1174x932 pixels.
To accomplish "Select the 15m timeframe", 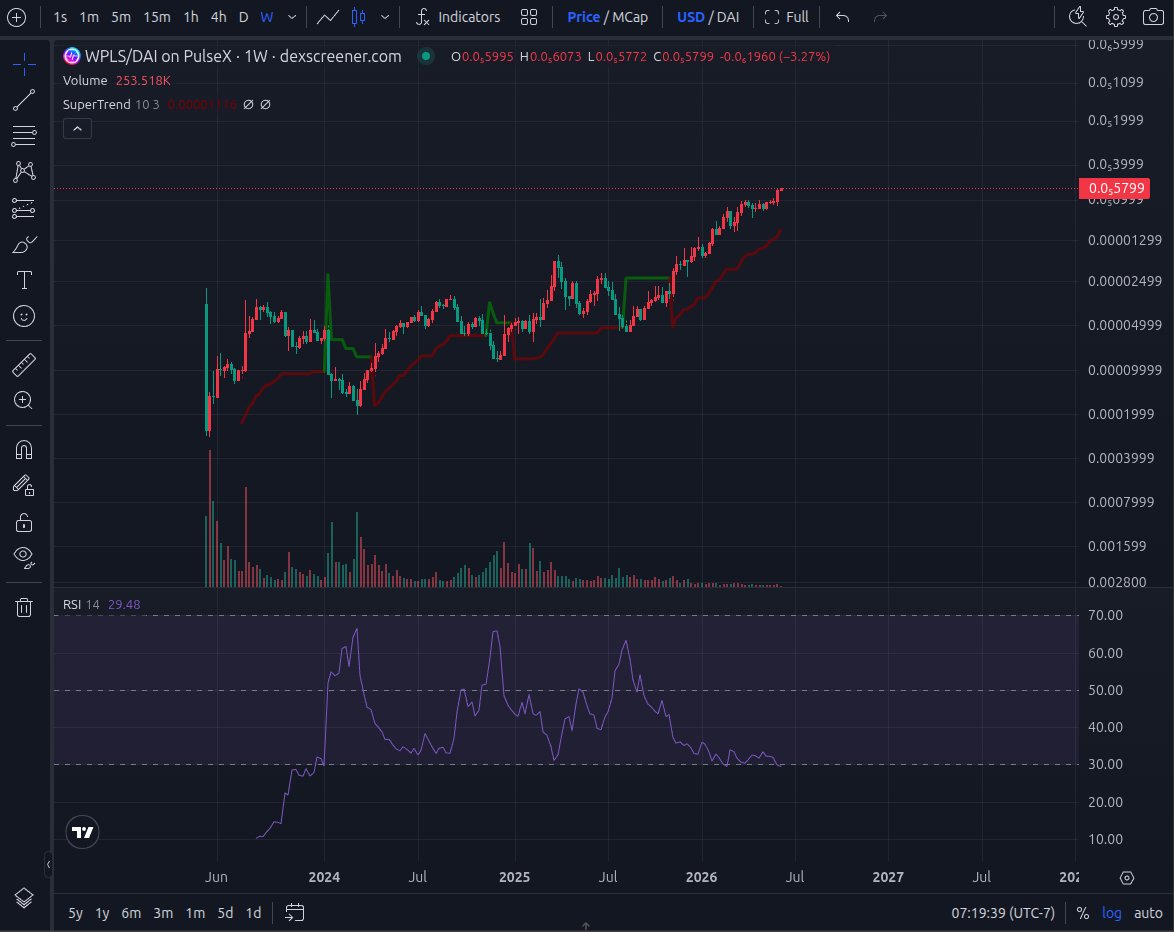I will [156, 16].
